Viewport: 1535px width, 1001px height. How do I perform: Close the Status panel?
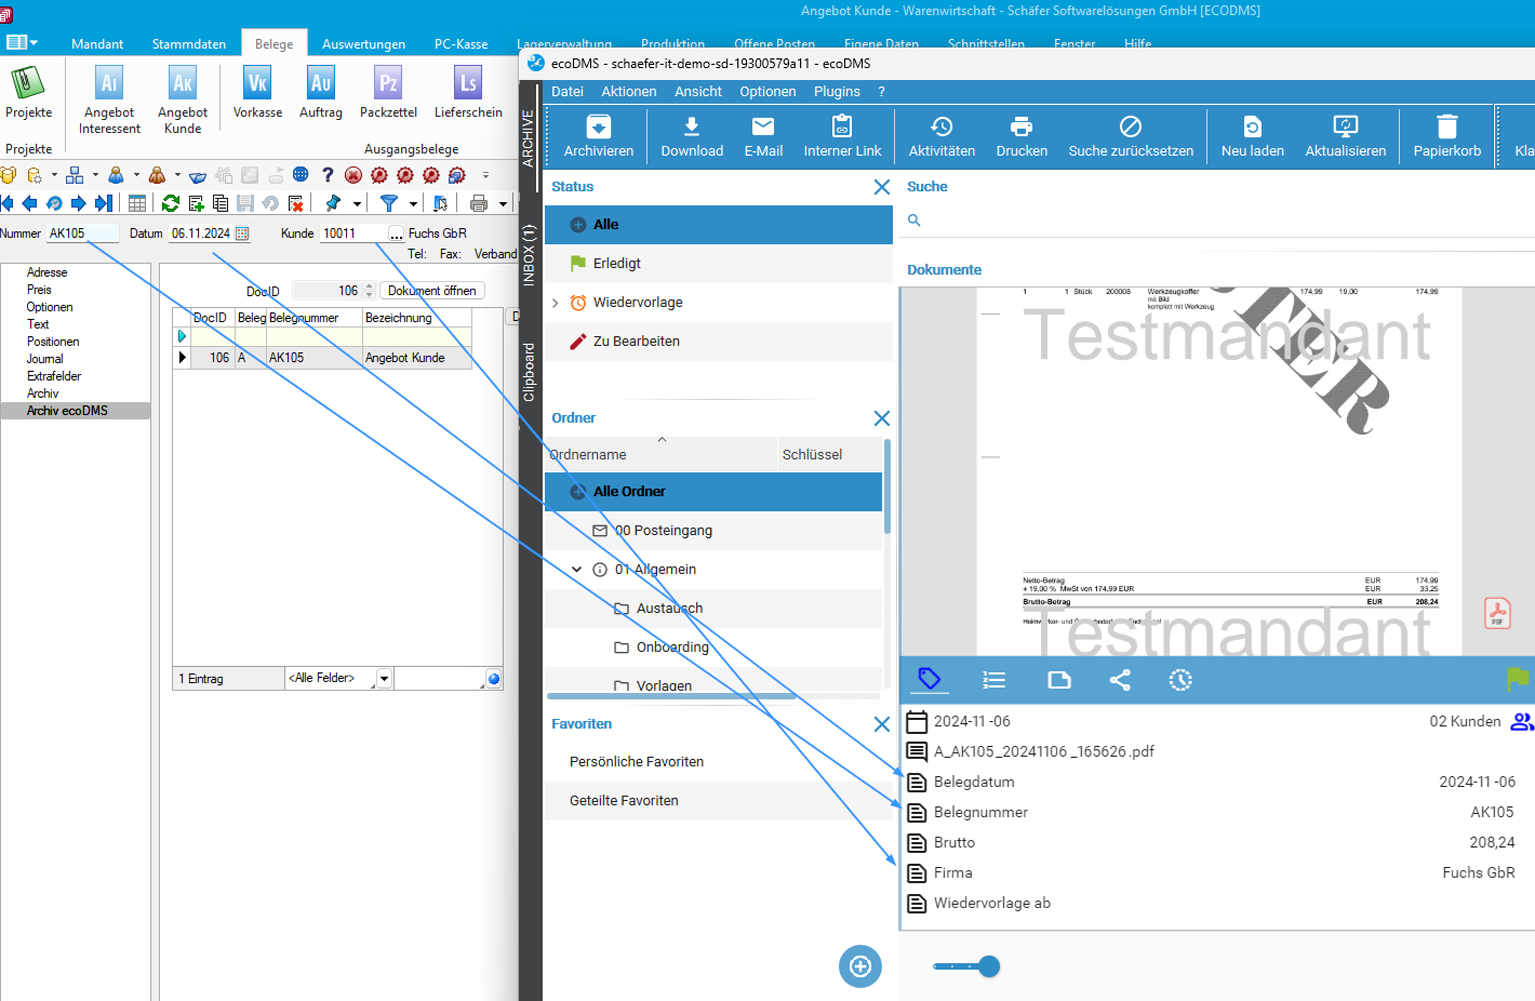click(x=881, y=187)
